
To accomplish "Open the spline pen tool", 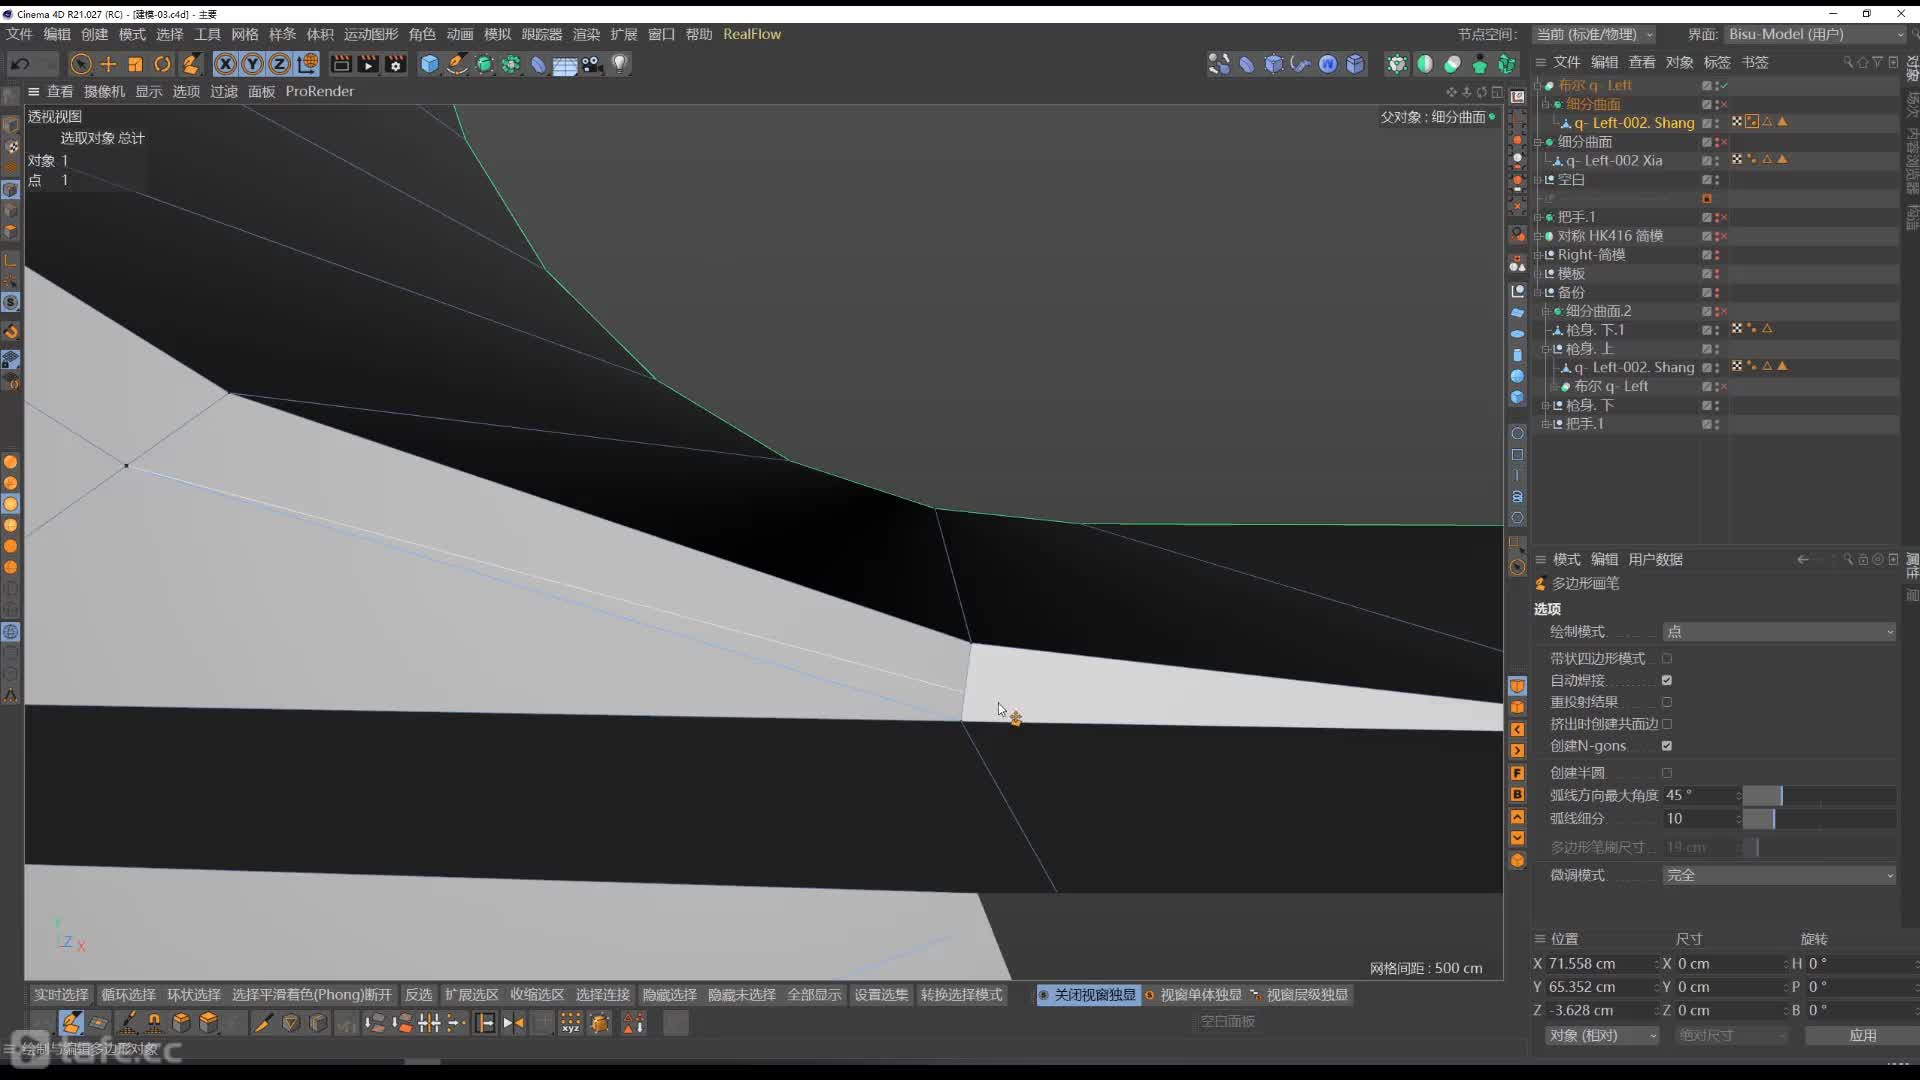I will pyautogui.click(x=457, y=64).
